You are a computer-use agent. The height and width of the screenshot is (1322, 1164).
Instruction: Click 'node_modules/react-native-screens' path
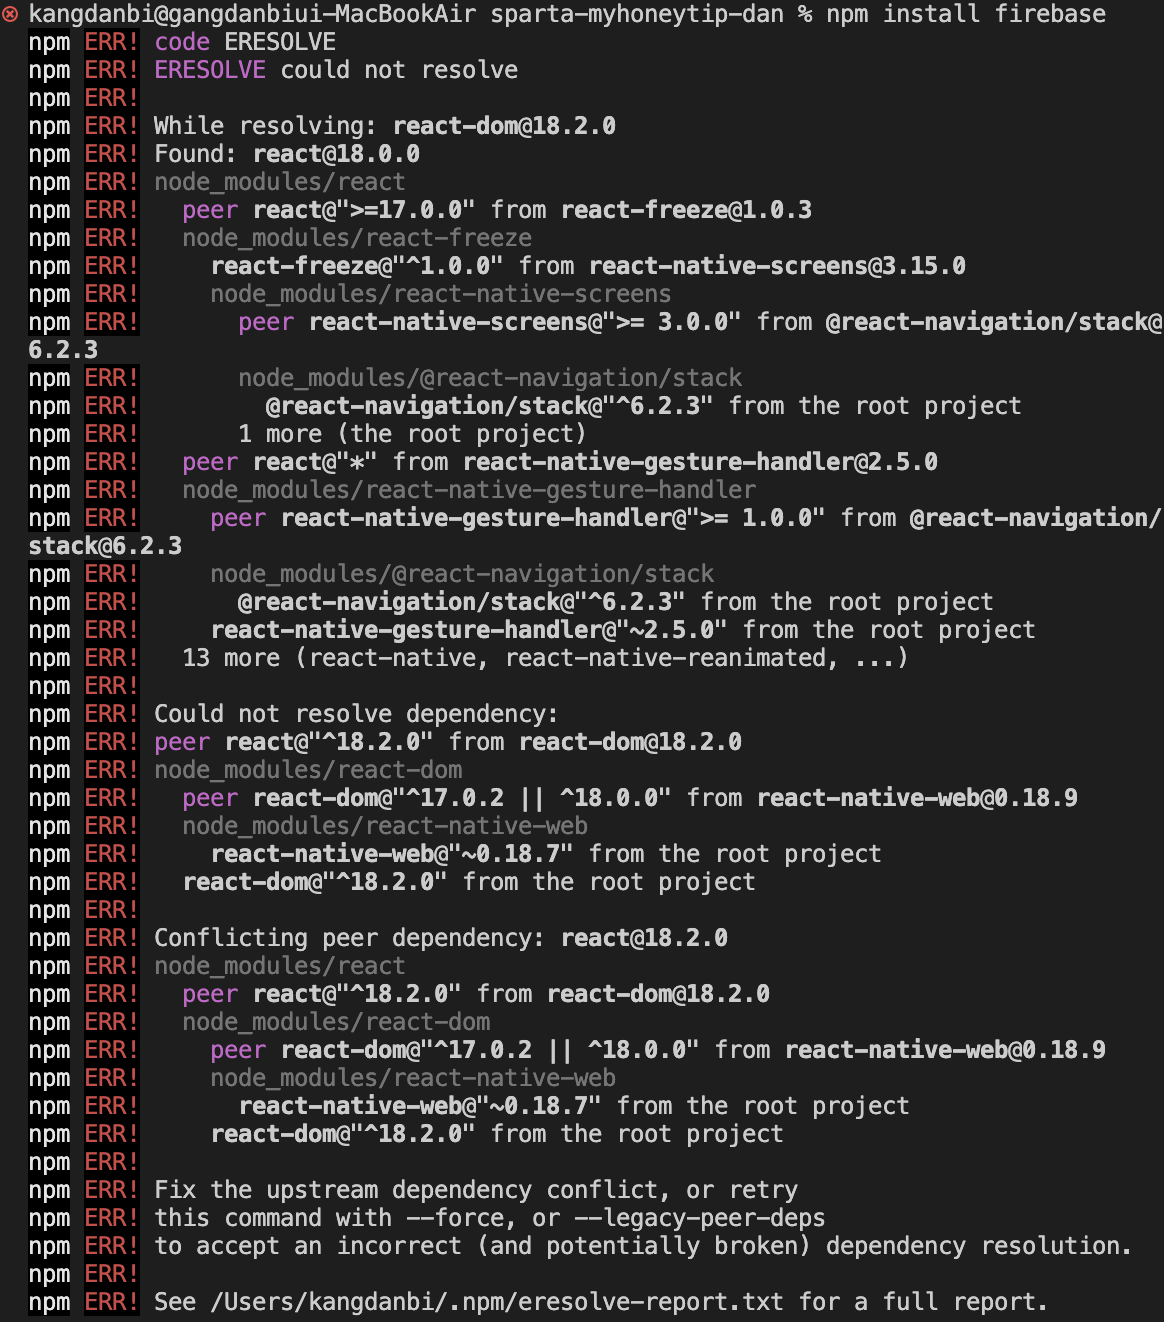[x=441, y=294]
